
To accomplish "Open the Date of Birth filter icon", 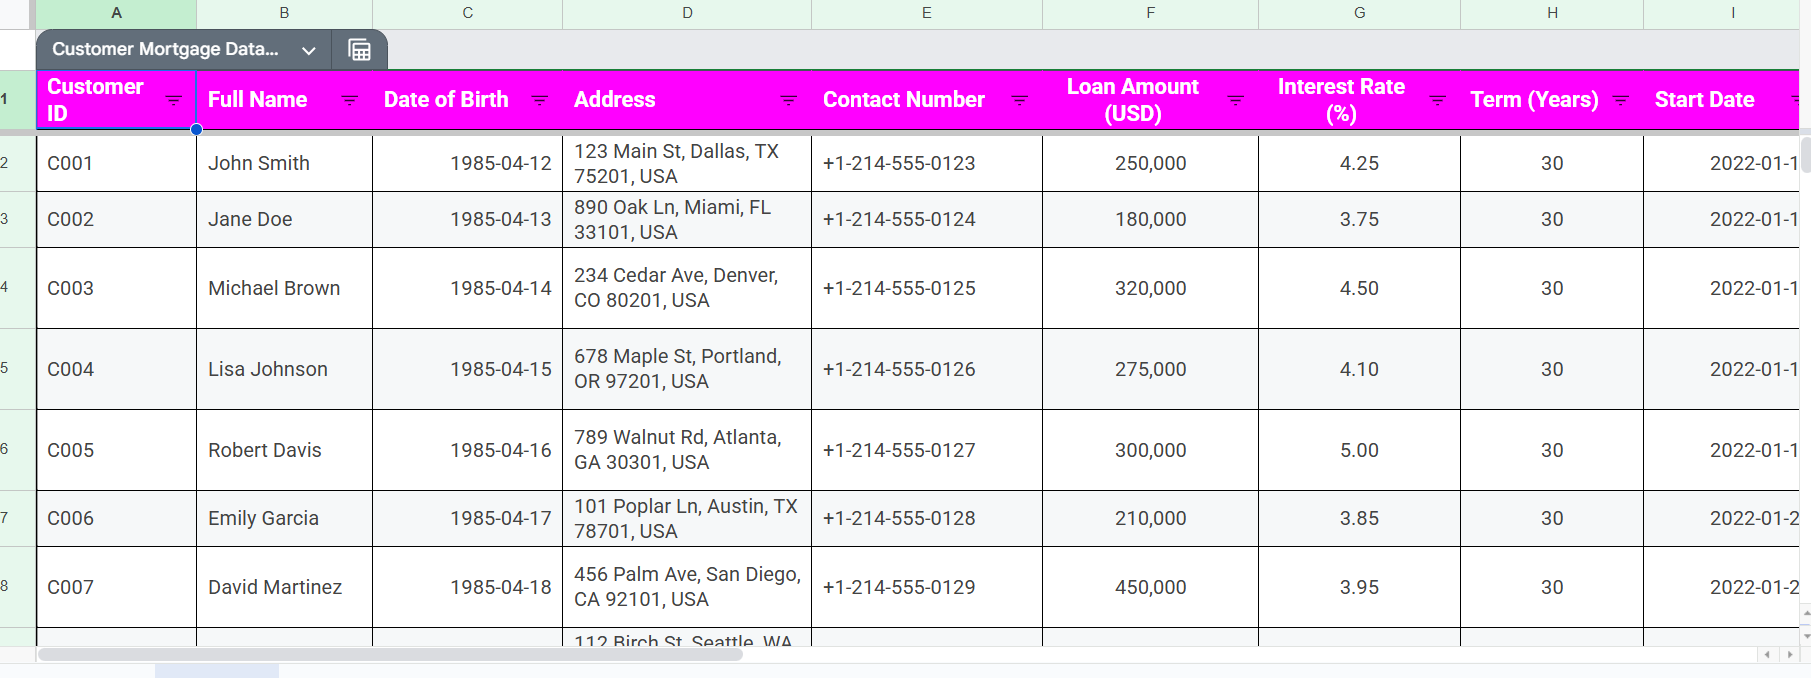I will coord(539,100).
